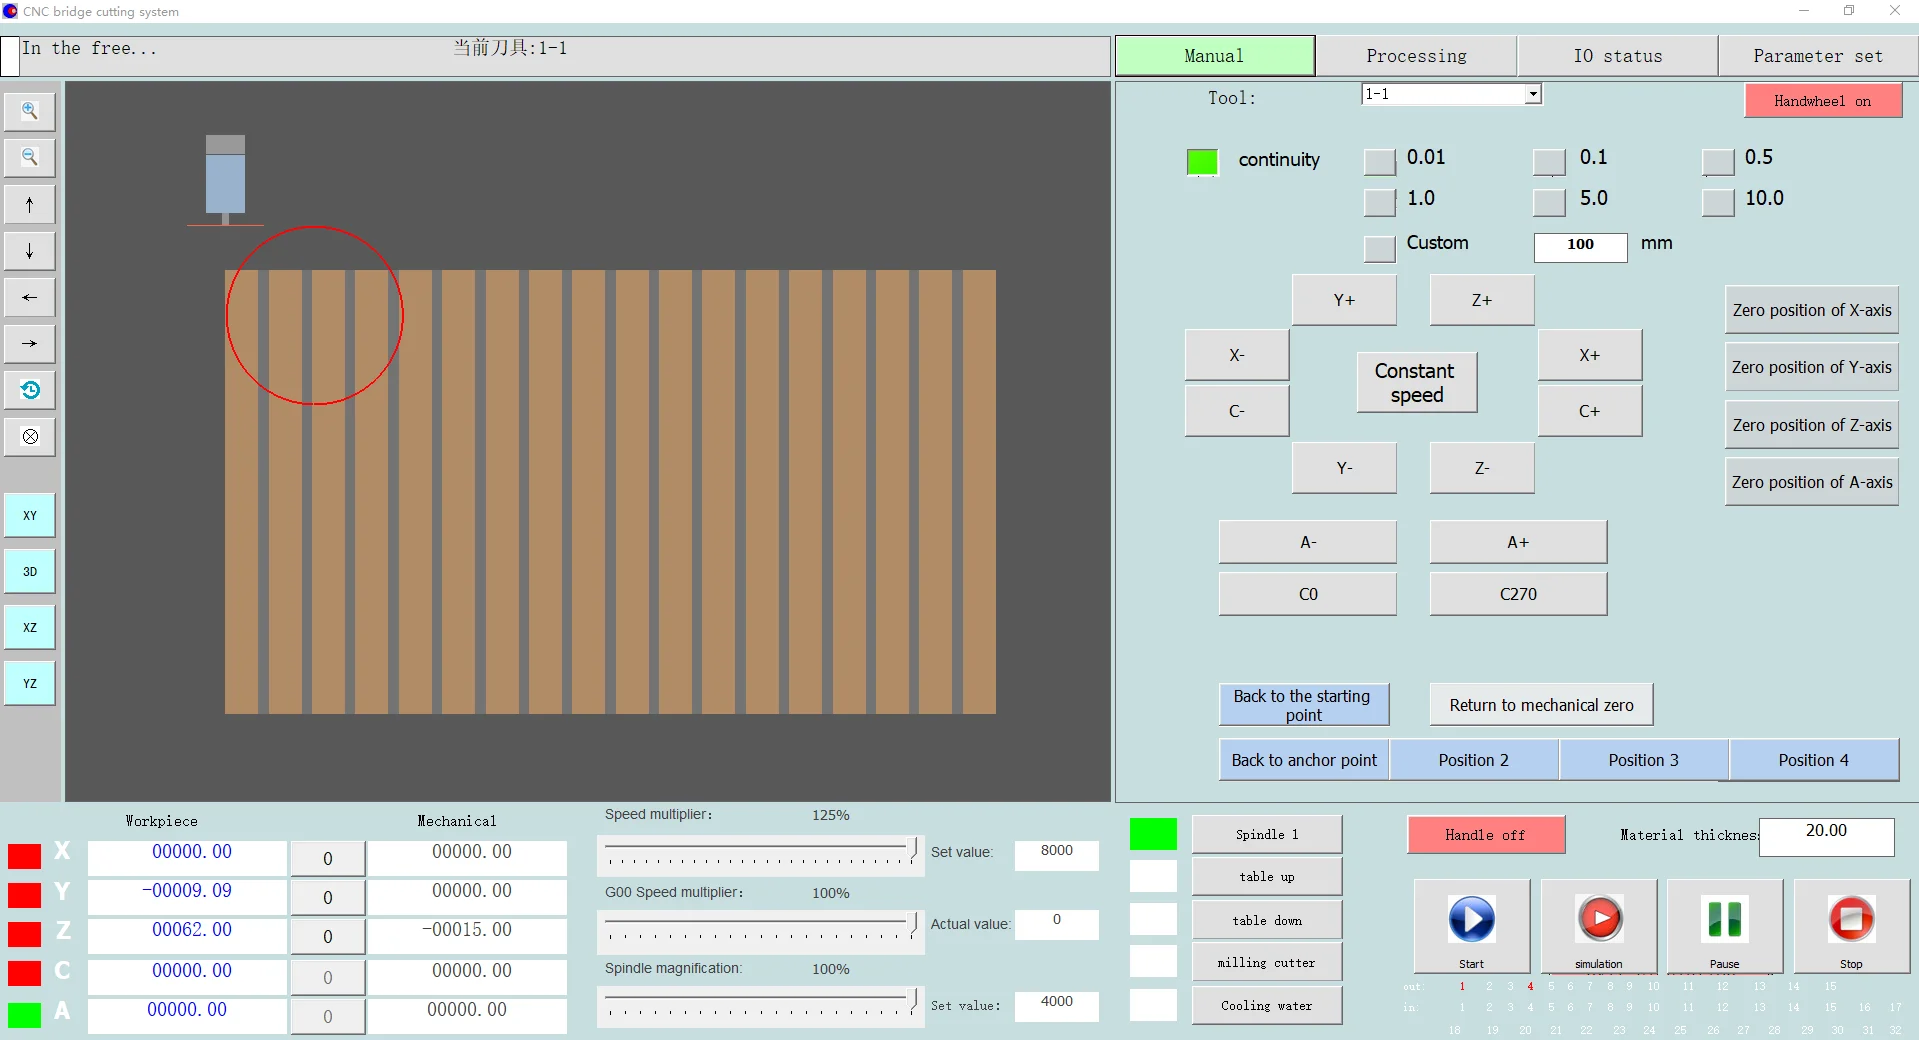
Task: Open the Parameter set tab
Action: (1817, 56)
